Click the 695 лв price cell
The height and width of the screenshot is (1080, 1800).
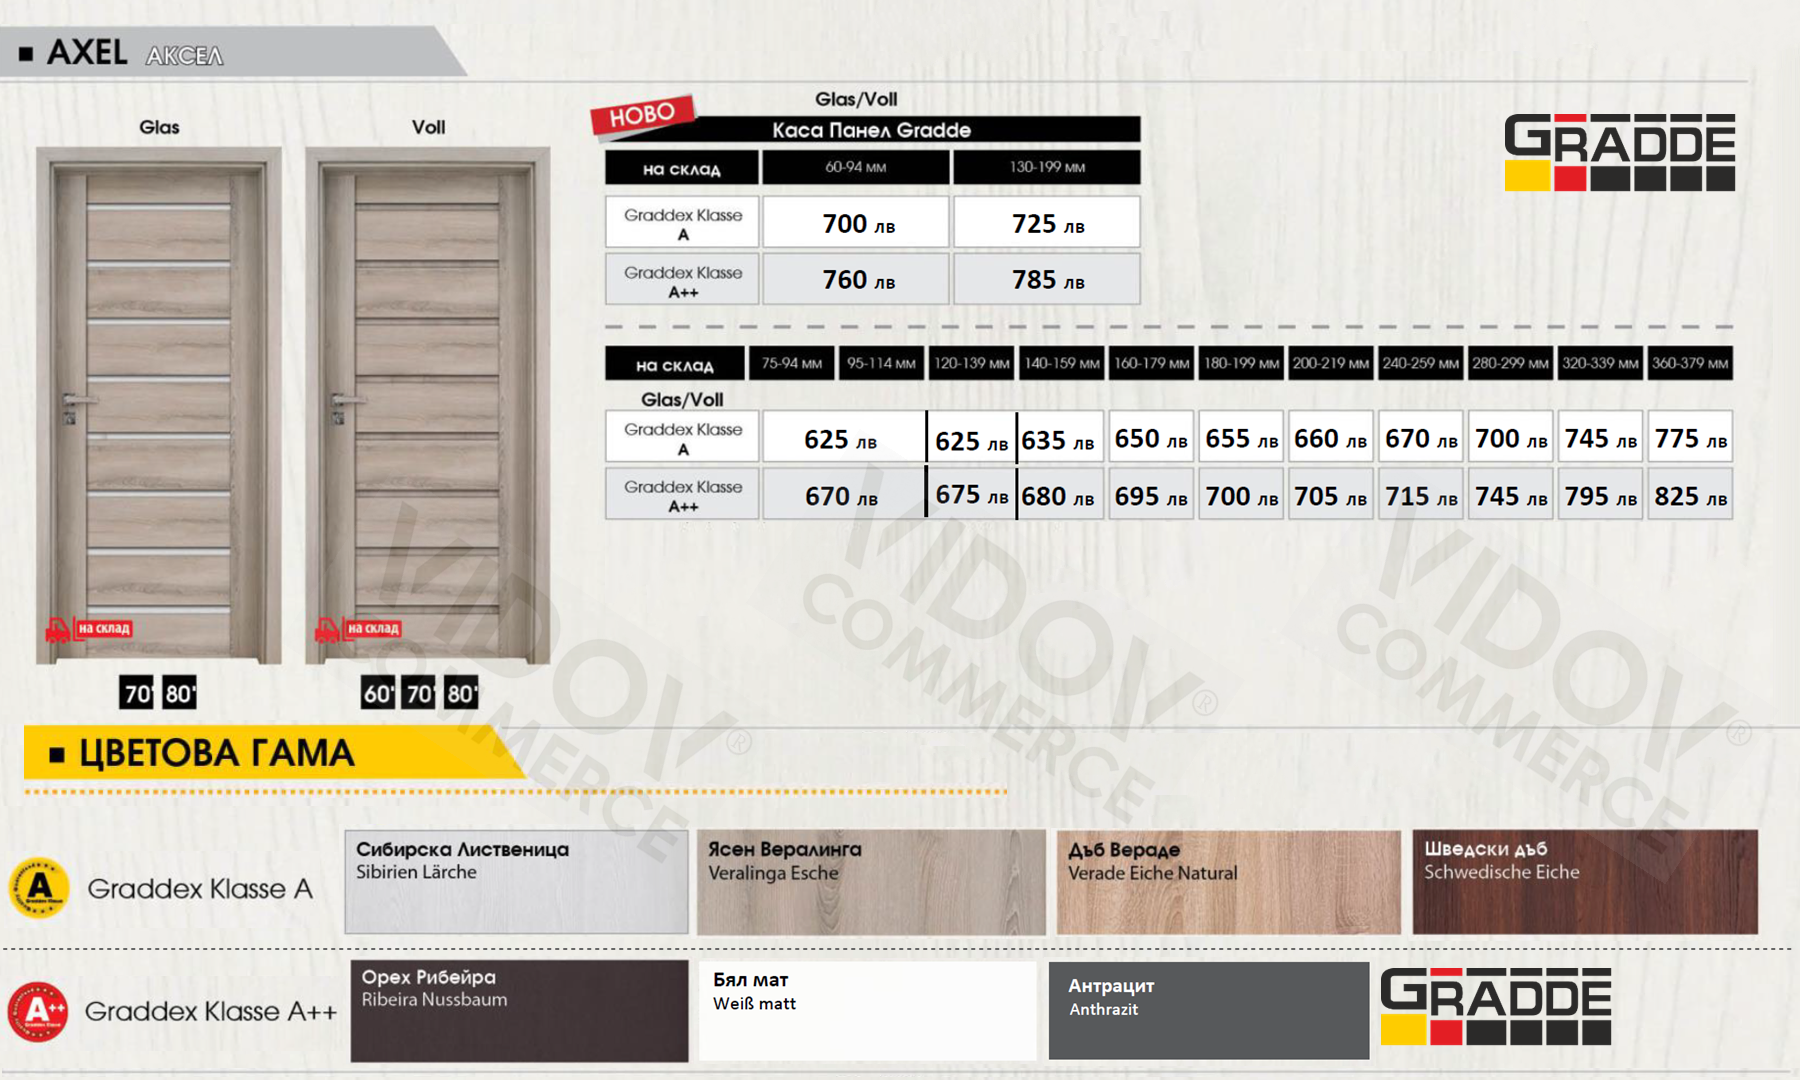(1151, 494)
